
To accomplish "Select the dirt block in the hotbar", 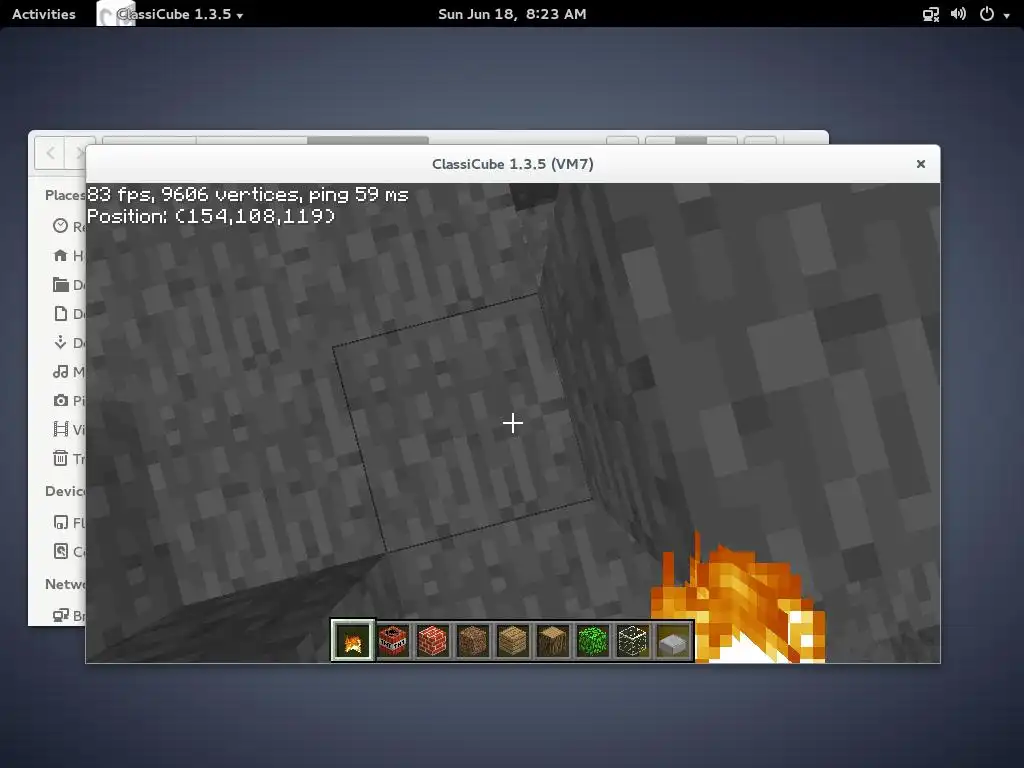I will pyautogui.click(x=473, y=641).
